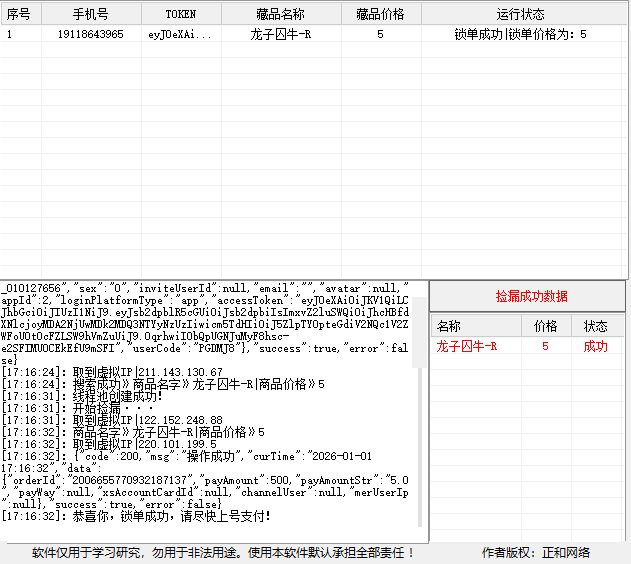Select the 藏品名称 column header

[x=279, y=14]
